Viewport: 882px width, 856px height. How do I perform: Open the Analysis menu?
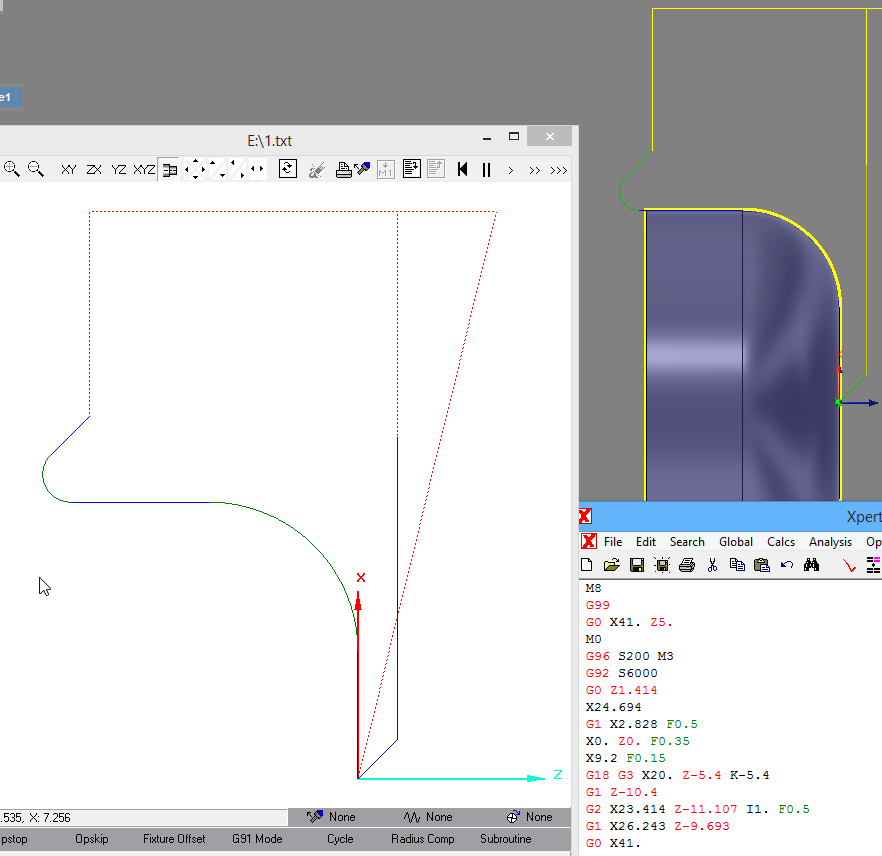point(830,541)
